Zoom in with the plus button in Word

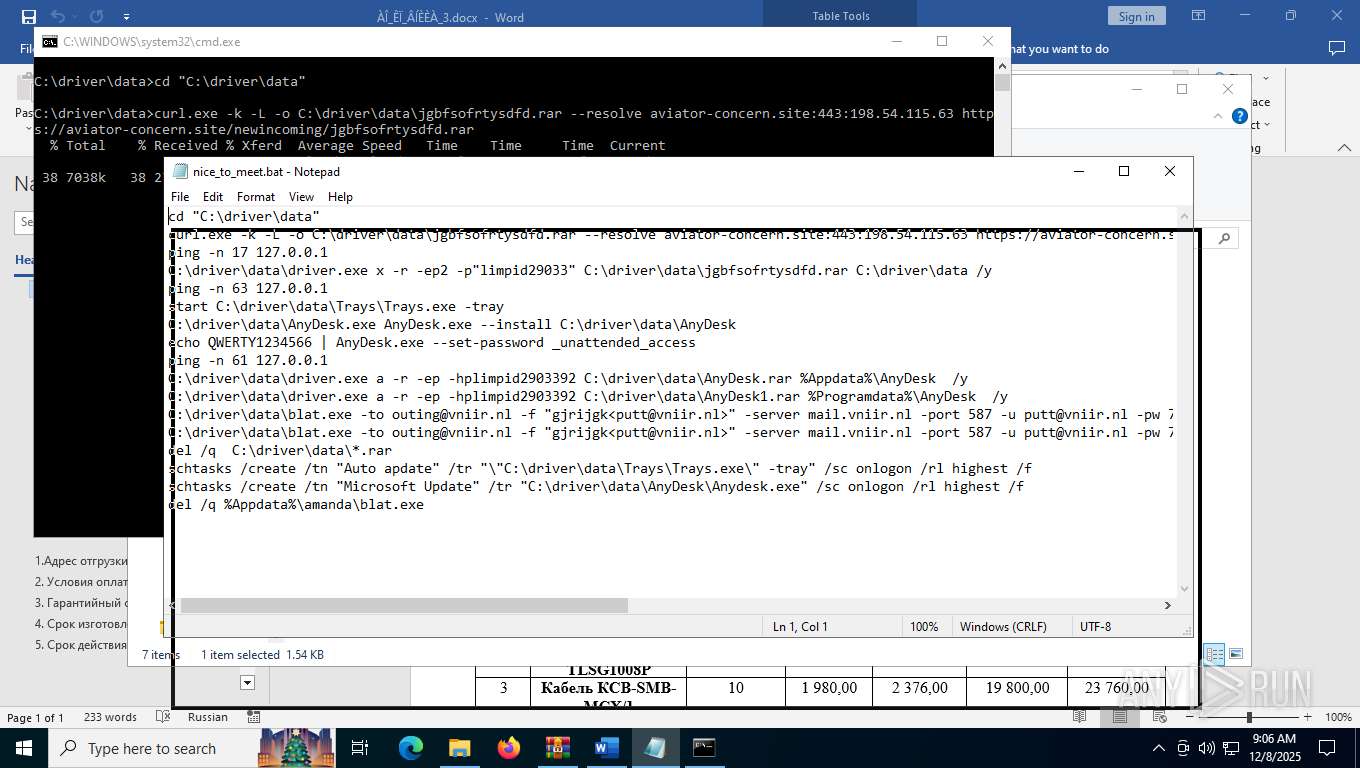tap(1307, 717)
